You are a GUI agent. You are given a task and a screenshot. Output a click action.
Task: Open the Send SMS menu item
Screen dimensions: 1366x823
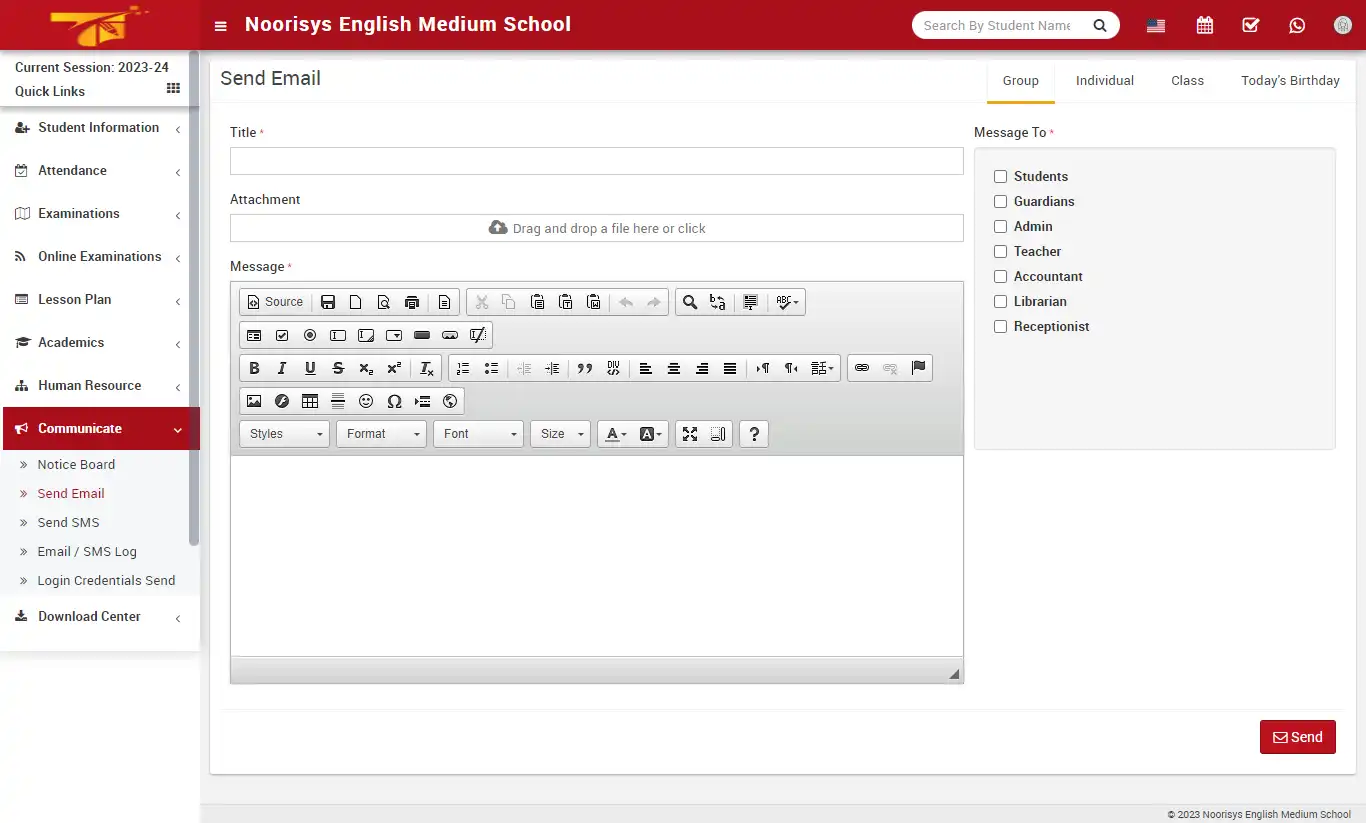click(x=69, y=522)
